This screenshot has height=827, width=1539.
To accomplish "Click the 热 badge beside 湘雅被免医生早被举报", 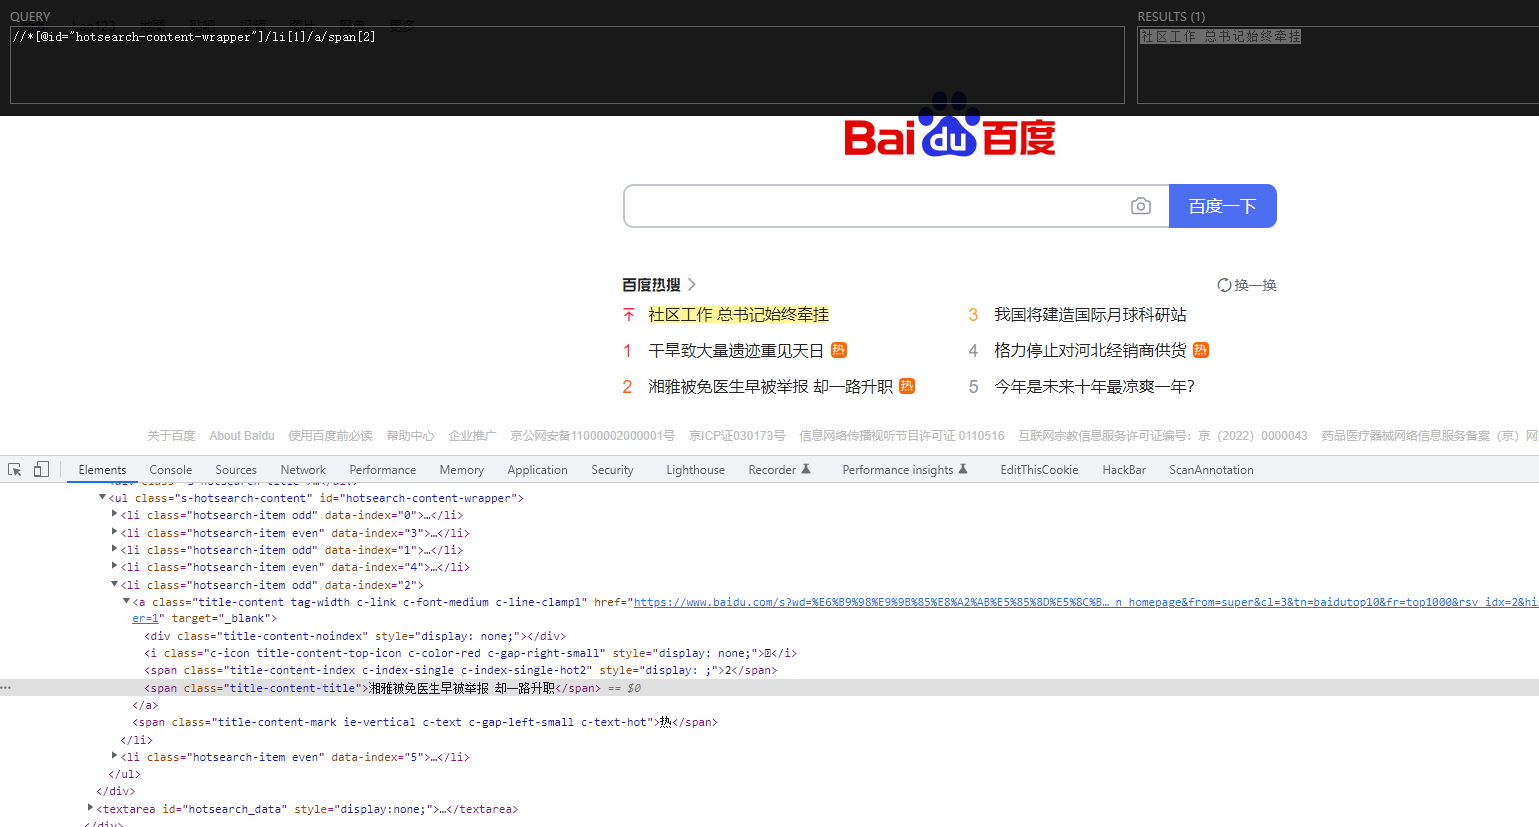I will click(907, 386).
